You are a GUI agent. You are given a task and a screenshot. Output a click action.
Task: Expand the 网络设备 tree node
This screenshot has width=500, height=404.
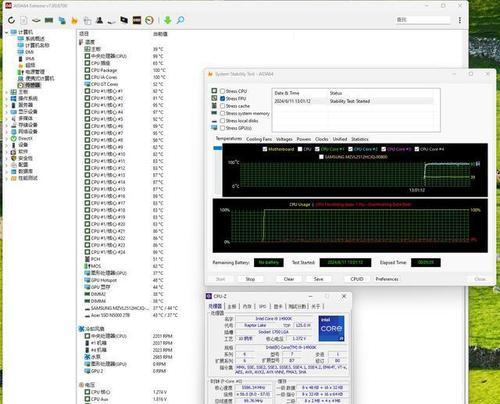[x=6, y=132]
